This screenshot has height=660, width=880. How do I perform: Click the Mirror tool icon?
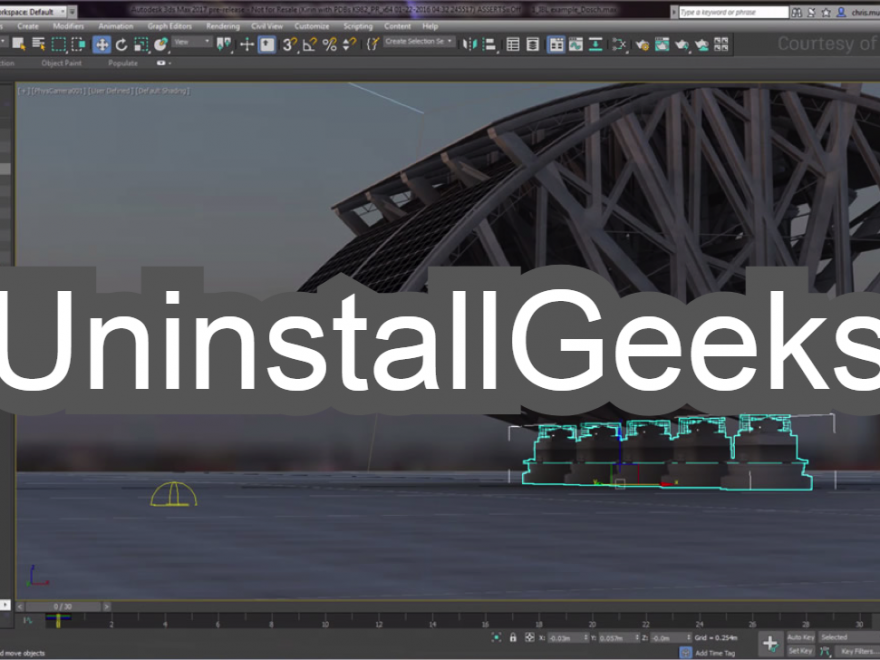[470, 44]
